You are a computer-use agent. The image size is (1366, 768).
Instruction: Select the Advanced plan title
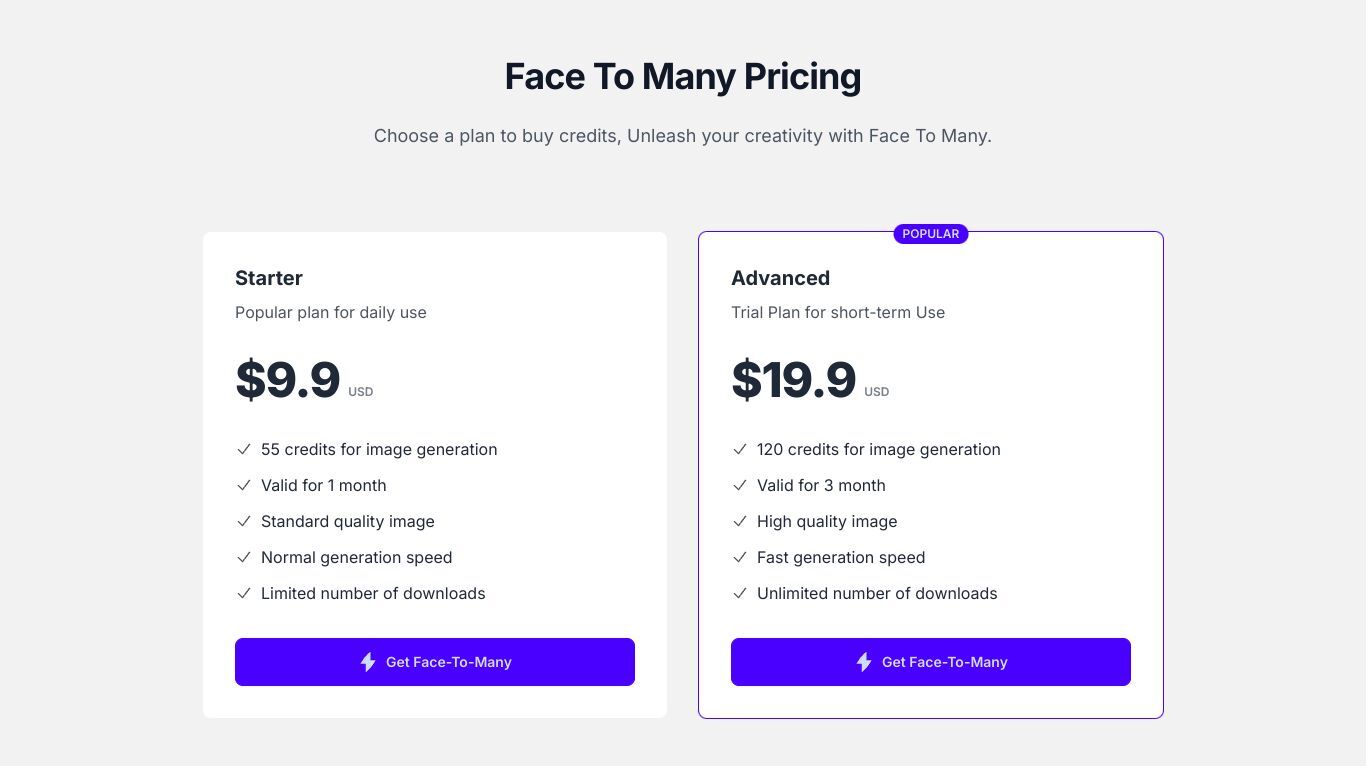point(780,278)
